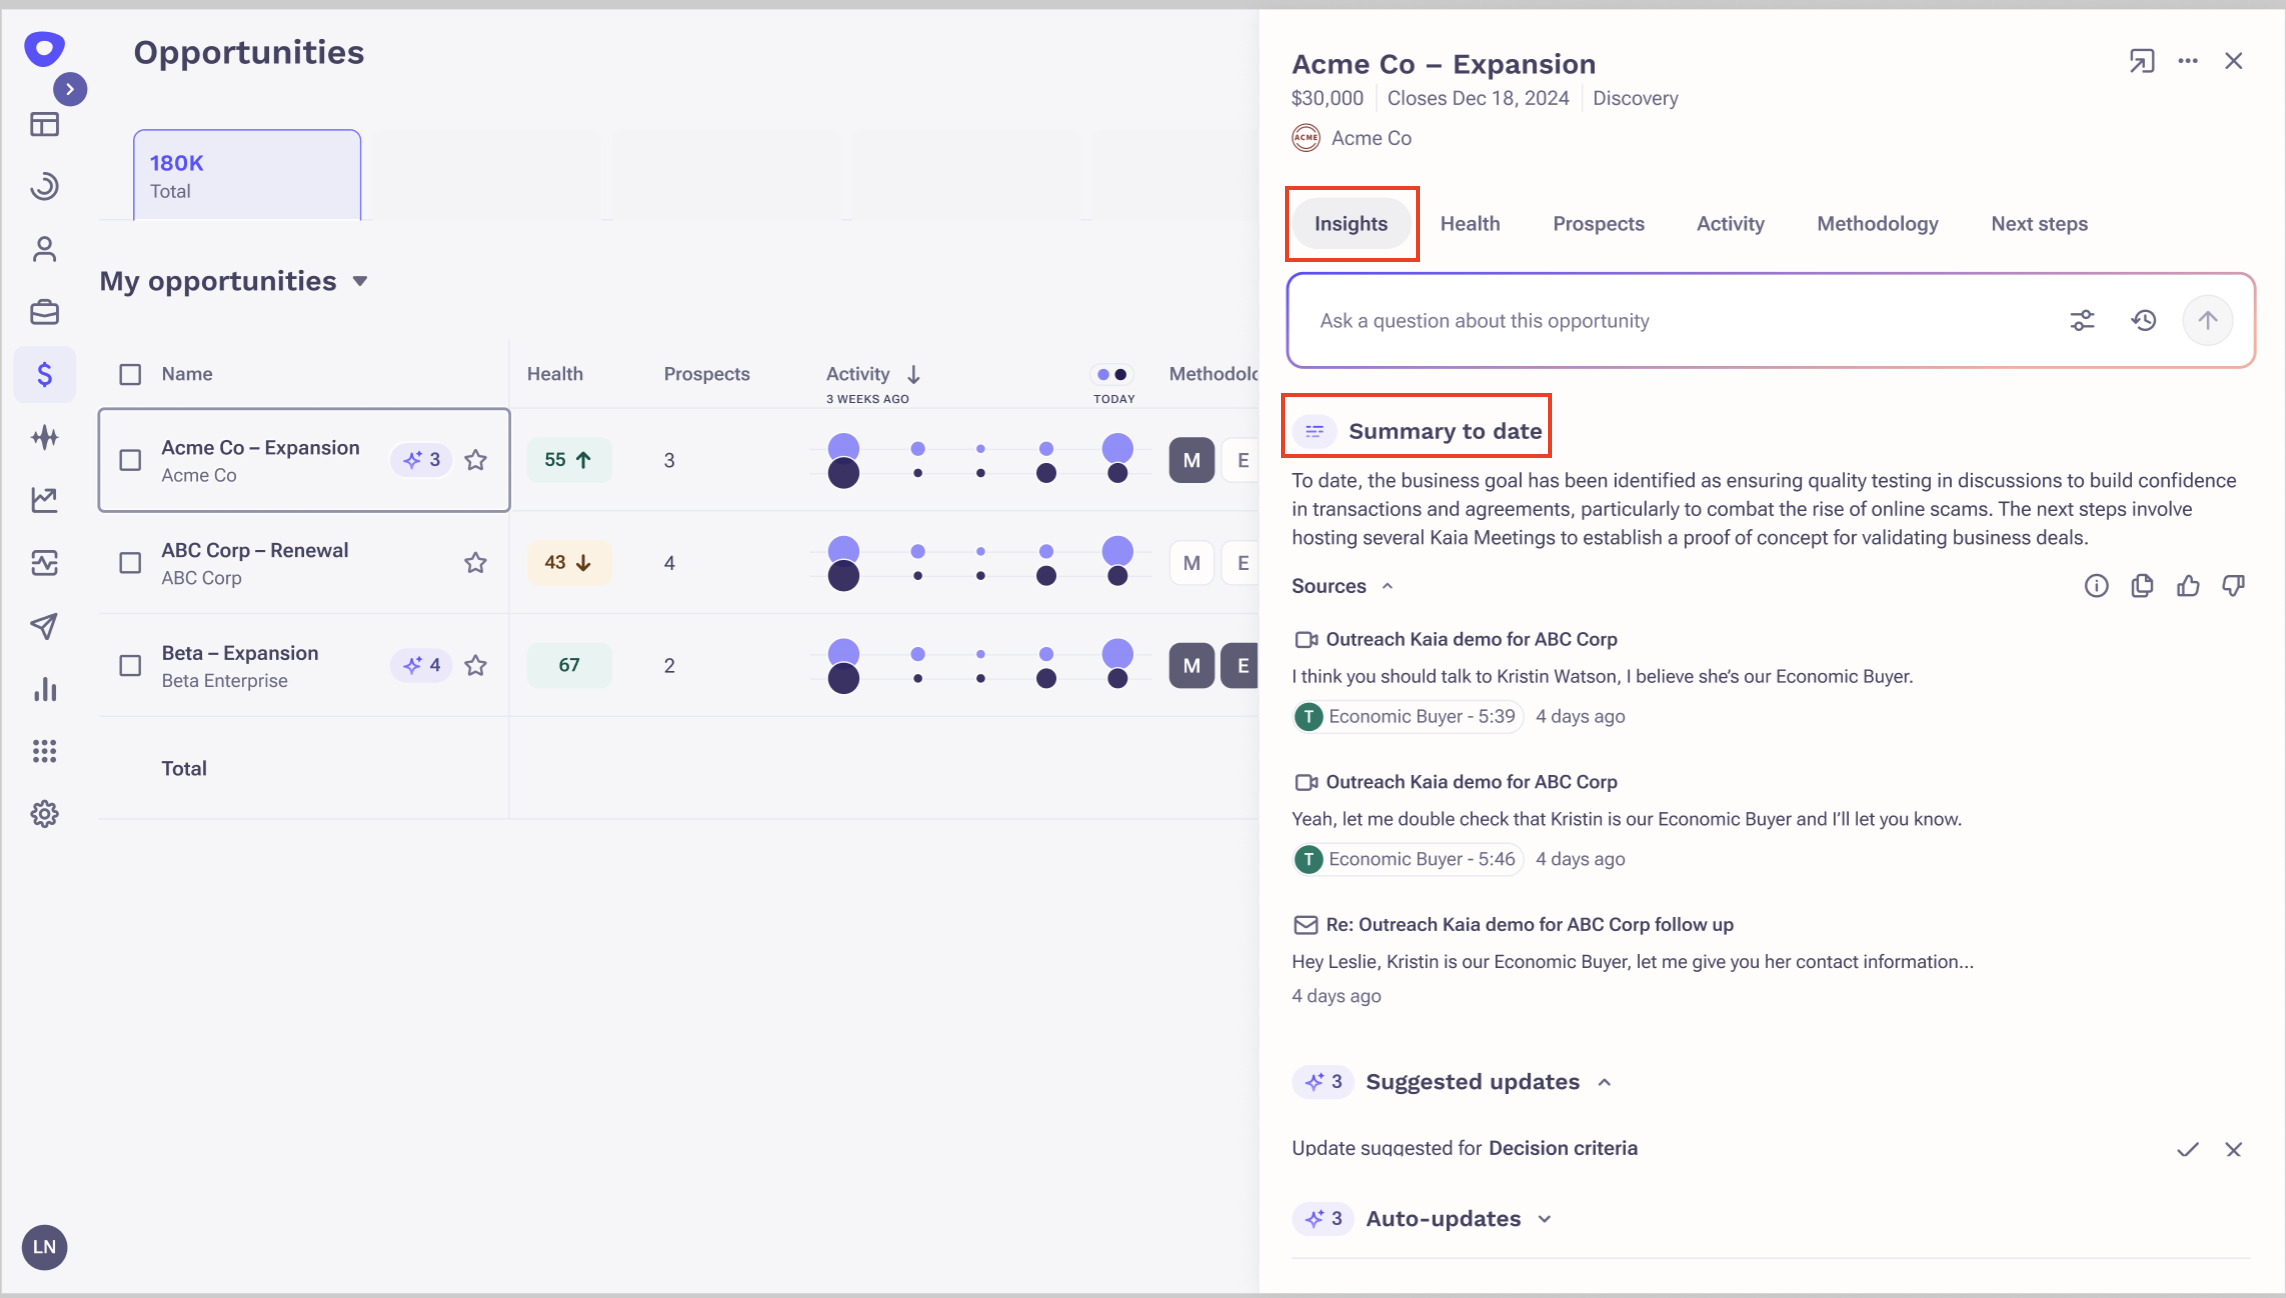Toggle the select-all checkbox beside Name
Viewport: 2286px width, 1298px height.
130,374
